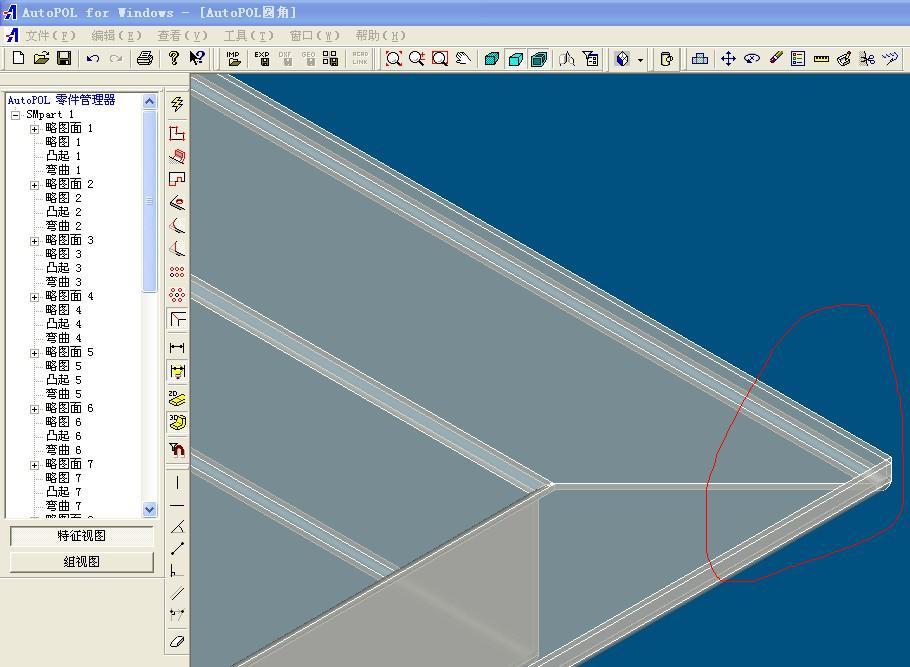Click the tree scrollbar up arrow
The width and height of the screenshot is (910, 667).
149,102
